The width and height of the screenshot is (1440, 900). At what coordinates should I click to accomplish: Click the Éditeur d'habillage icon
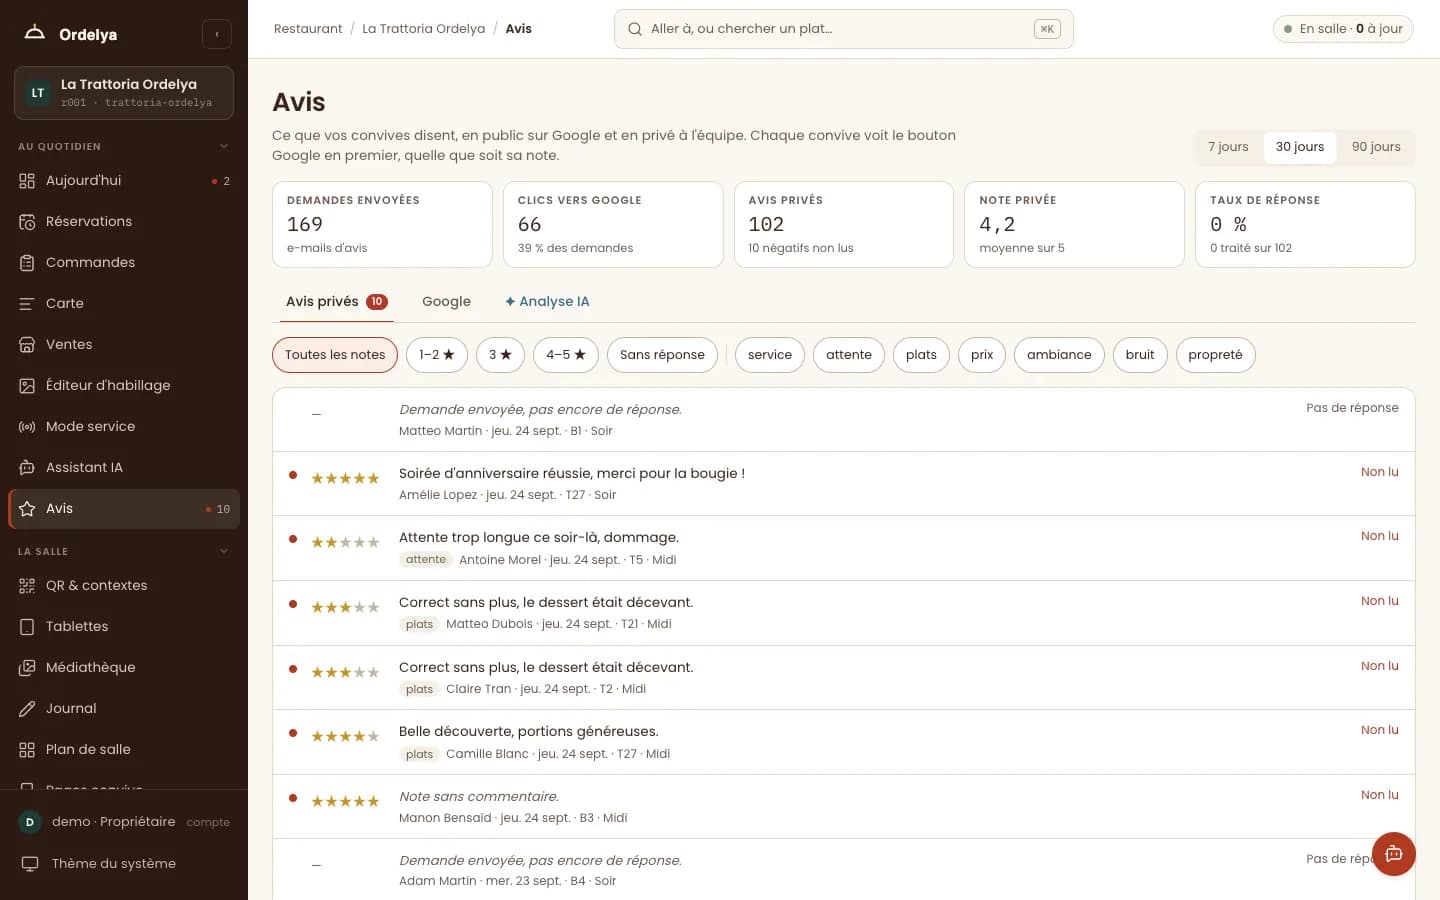27,386
